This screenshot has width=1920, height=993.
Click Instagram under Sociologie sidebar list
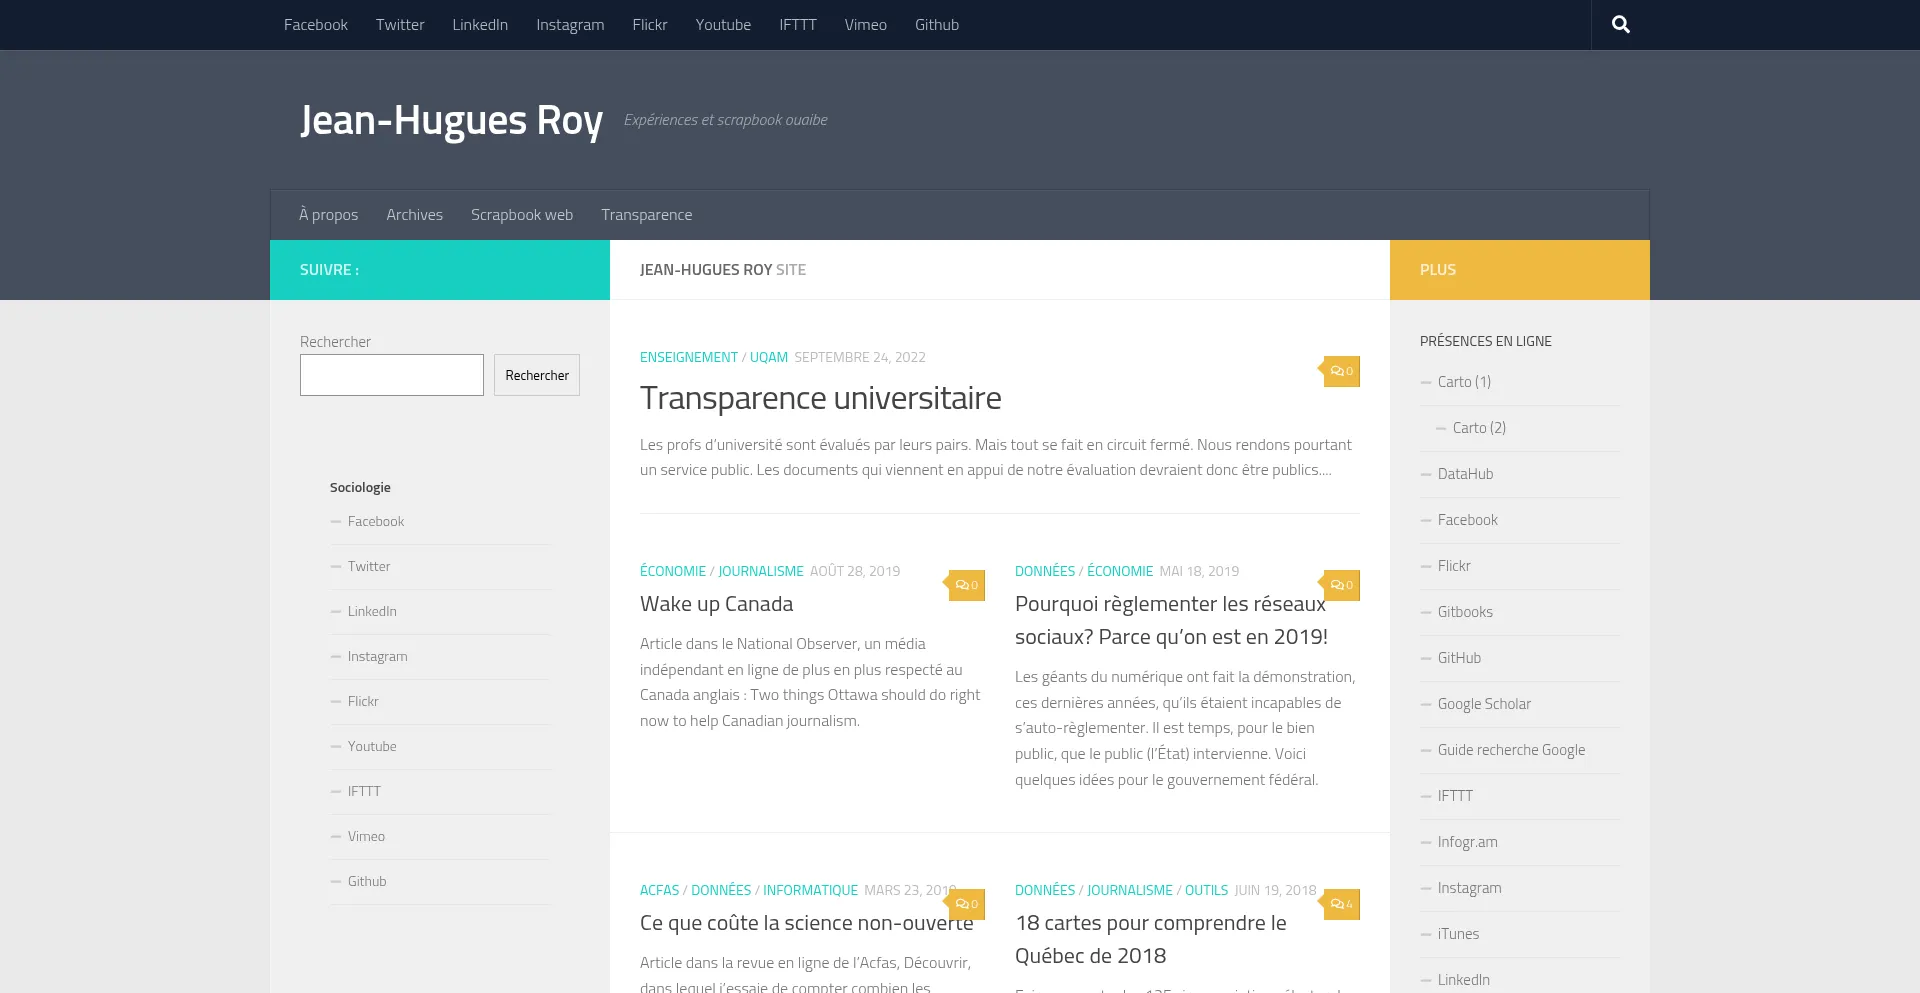tap(377, 656)
